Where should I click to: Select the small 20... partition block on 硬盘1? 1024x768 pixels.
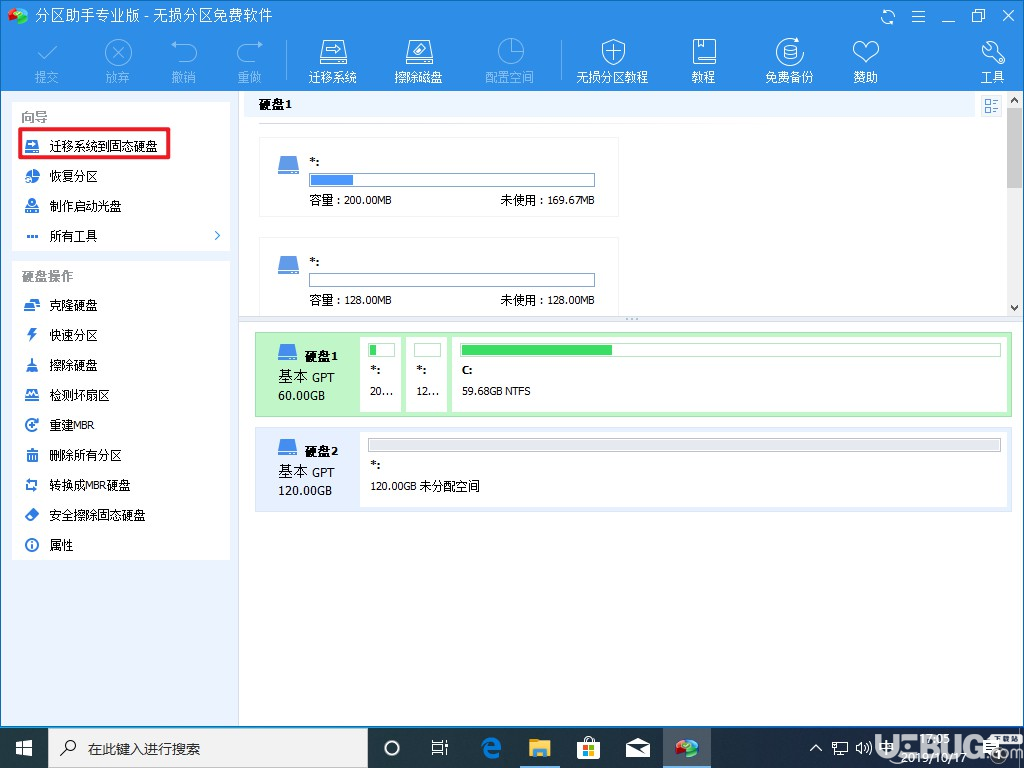coord(381,375)
